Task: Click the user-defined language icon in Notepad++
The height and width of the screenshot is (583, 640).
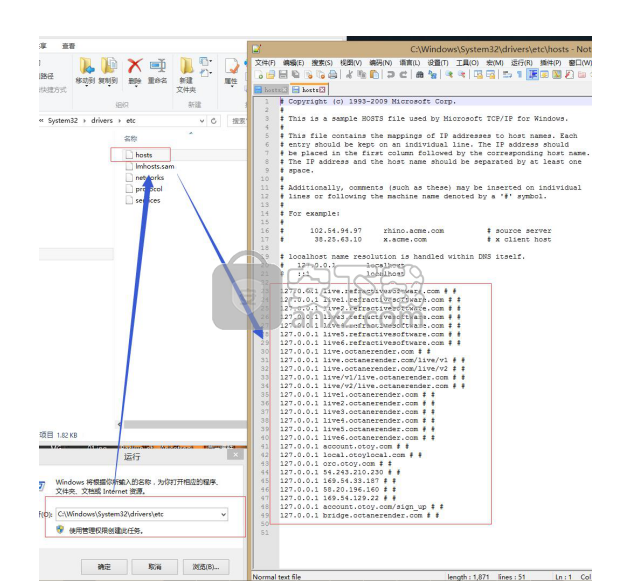Action: [x=544, y=74]
